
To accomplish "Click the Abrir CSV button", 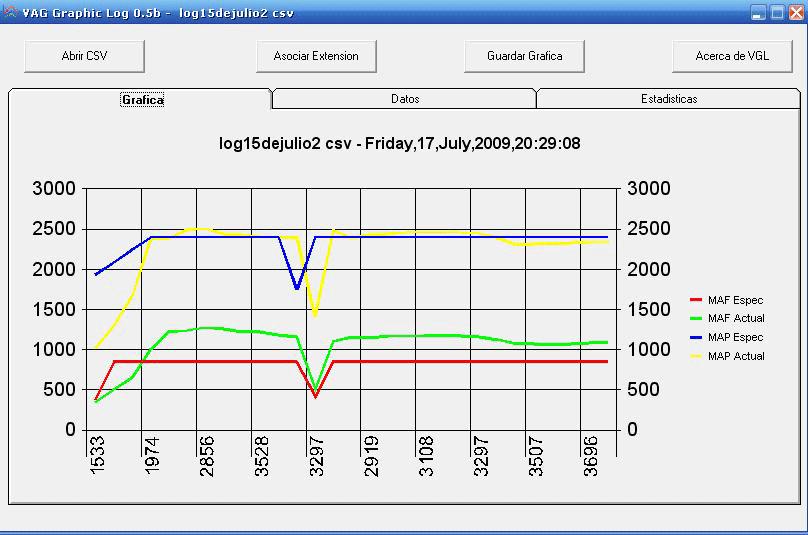I will 85,56.
